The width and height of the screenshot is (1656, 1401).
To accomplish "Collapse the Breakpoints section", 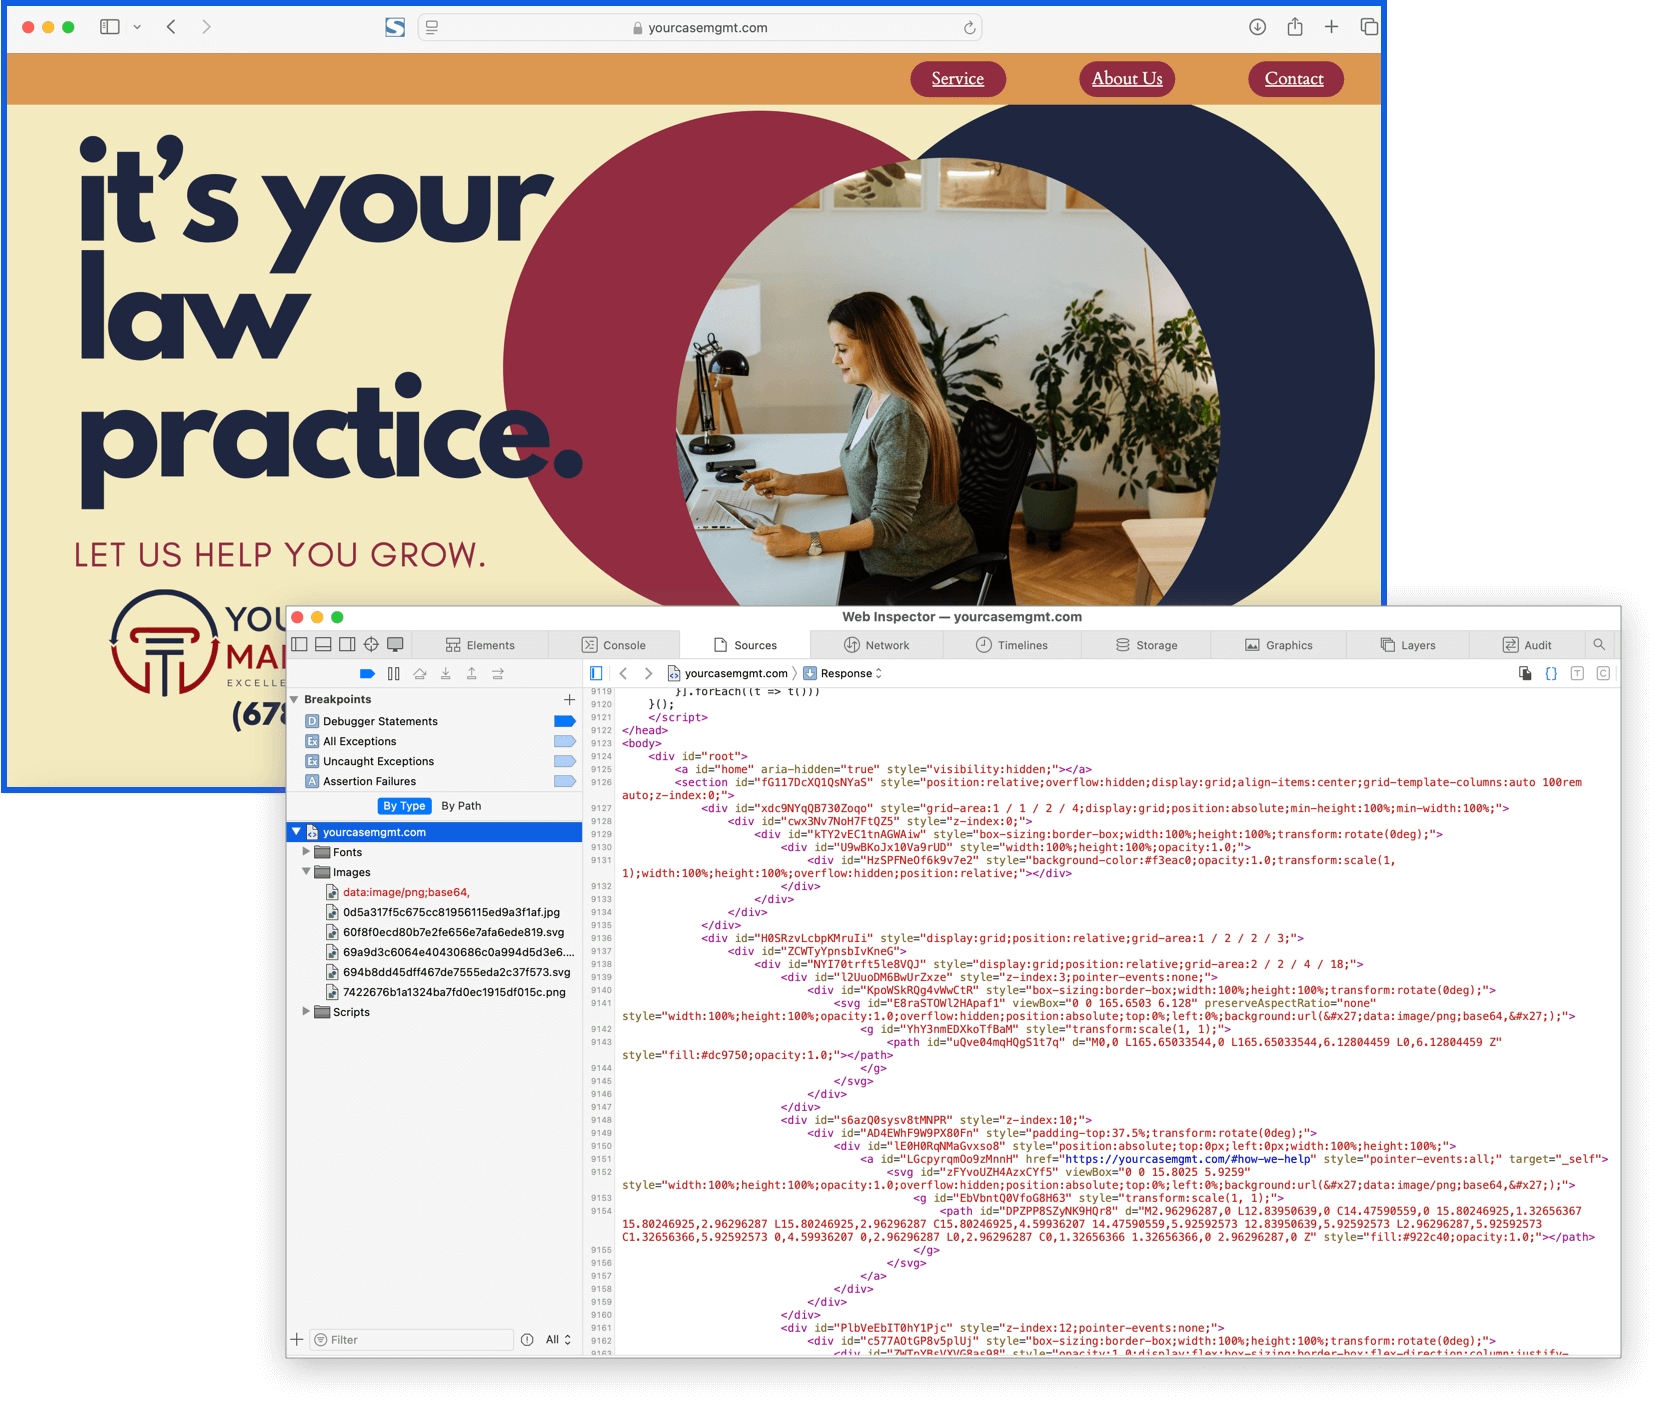I will (x=295, y=699).
